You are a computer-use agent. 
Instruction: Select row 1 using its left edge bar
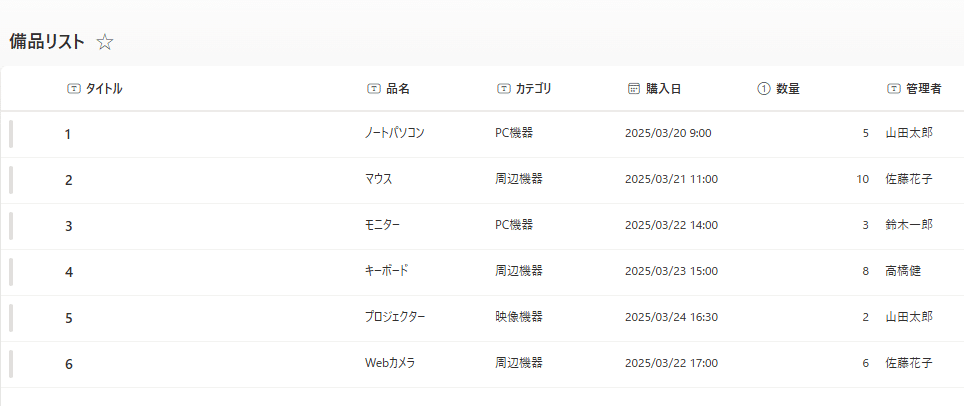click(x=11, y=134)
